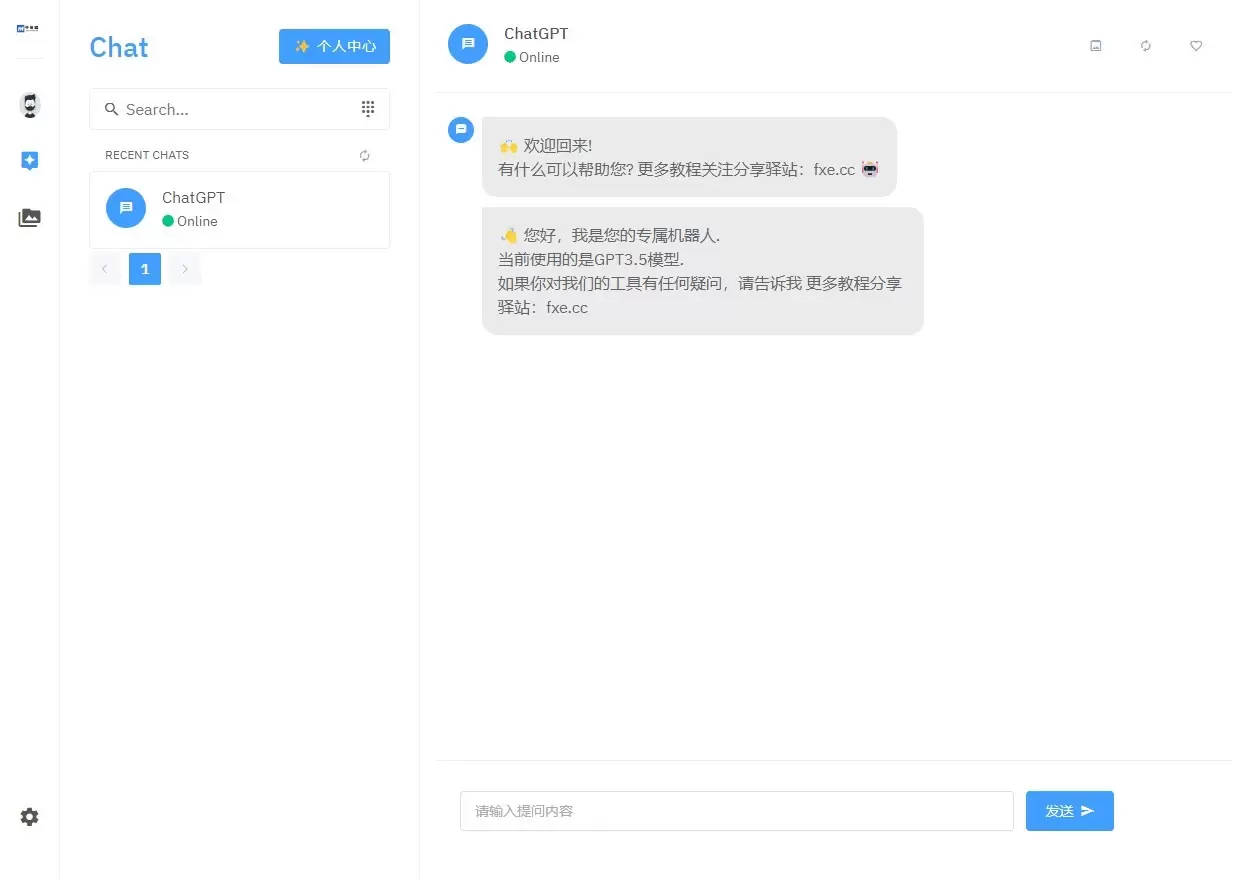The width and height of the screenshot is (1246, 879).
Task: Favorite the chat with the heart icon
Action: click(x=1196, y=46)
